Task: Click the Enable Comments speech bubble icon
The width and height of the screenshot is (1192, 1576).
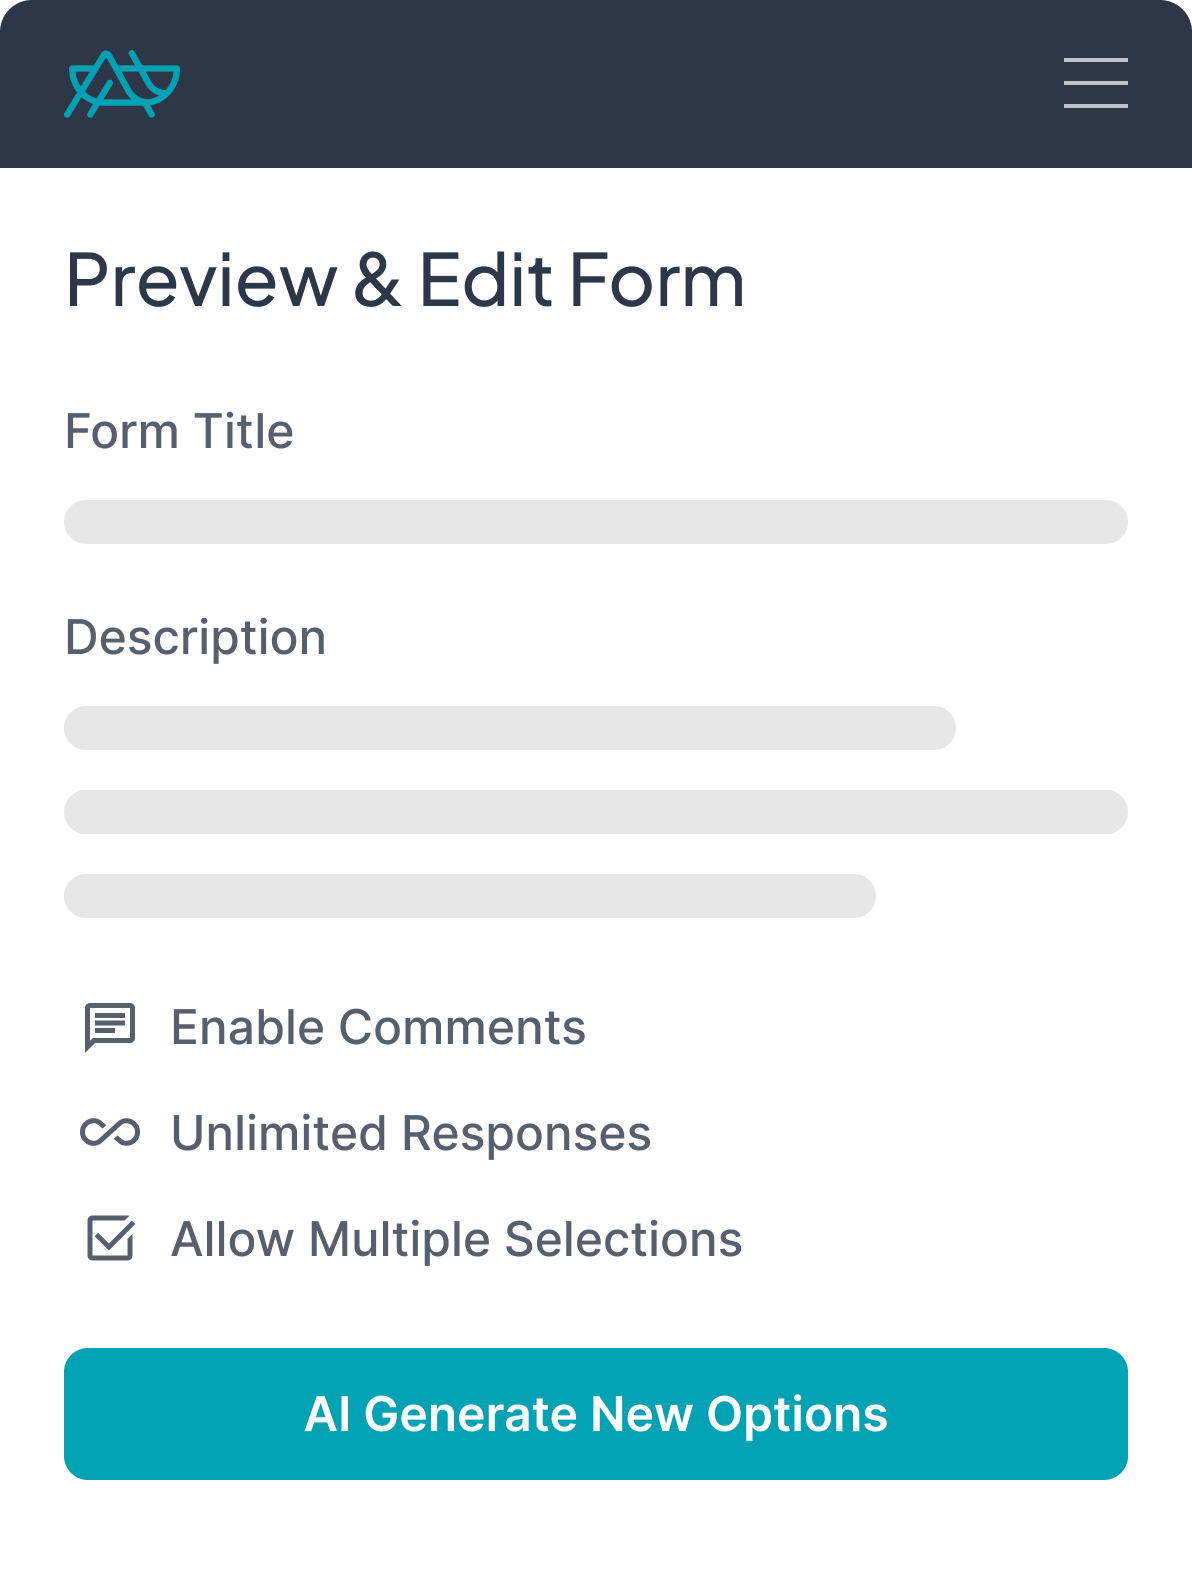Action: [x=110, y=1027]
